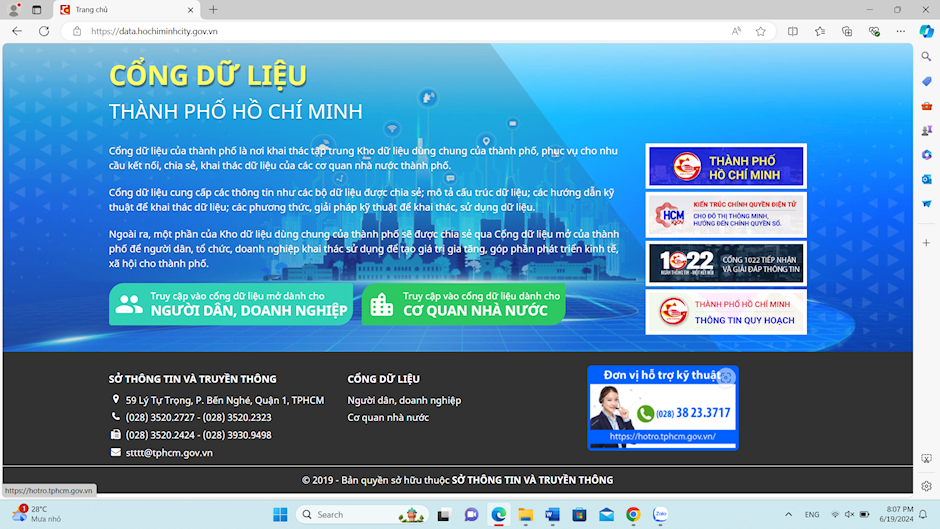This screenshot has height=529, width=940.
Task: Open Task View on taskbar
Action: 444,515
